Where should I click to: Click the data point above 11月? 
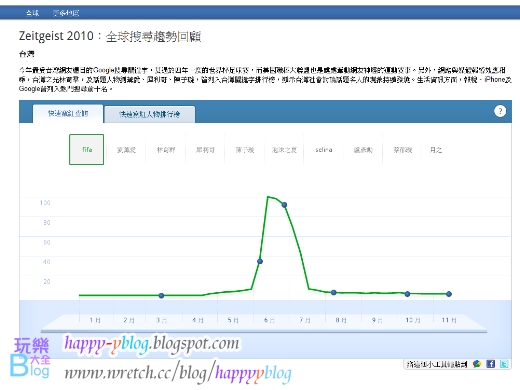click(x=449, y=294)
